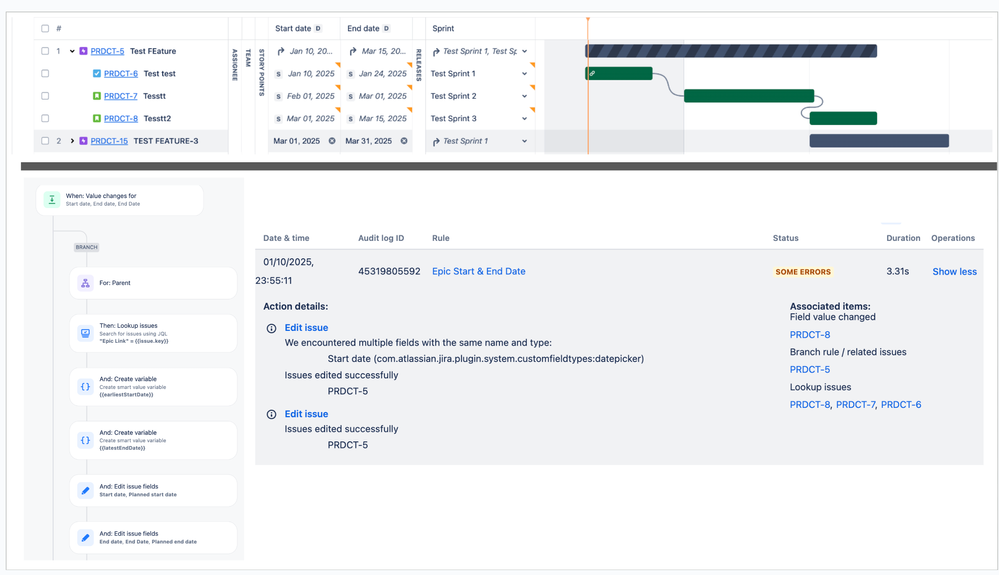Click the Start date column header
The width and height of the screenshot is (999, 575).
click(x=293, y=28)
